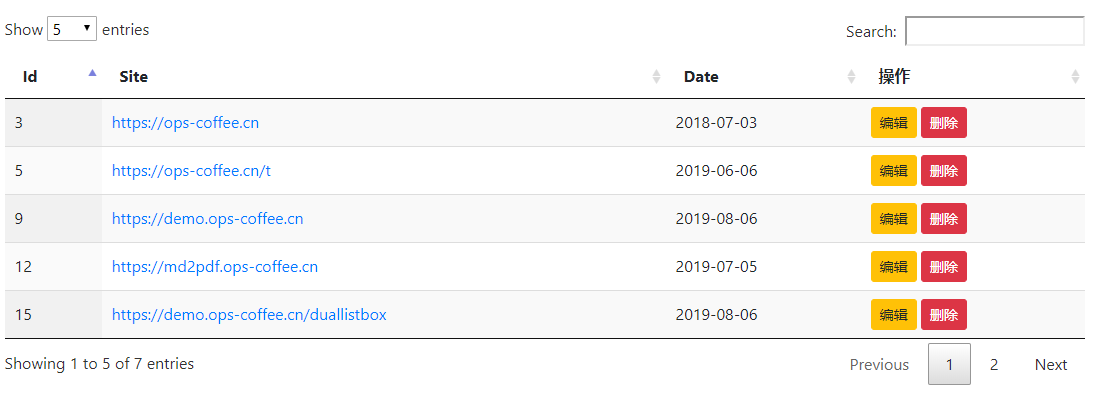Open link https://ops-coffee.cn/t
1096x395 pixels.
coord(191,171)
